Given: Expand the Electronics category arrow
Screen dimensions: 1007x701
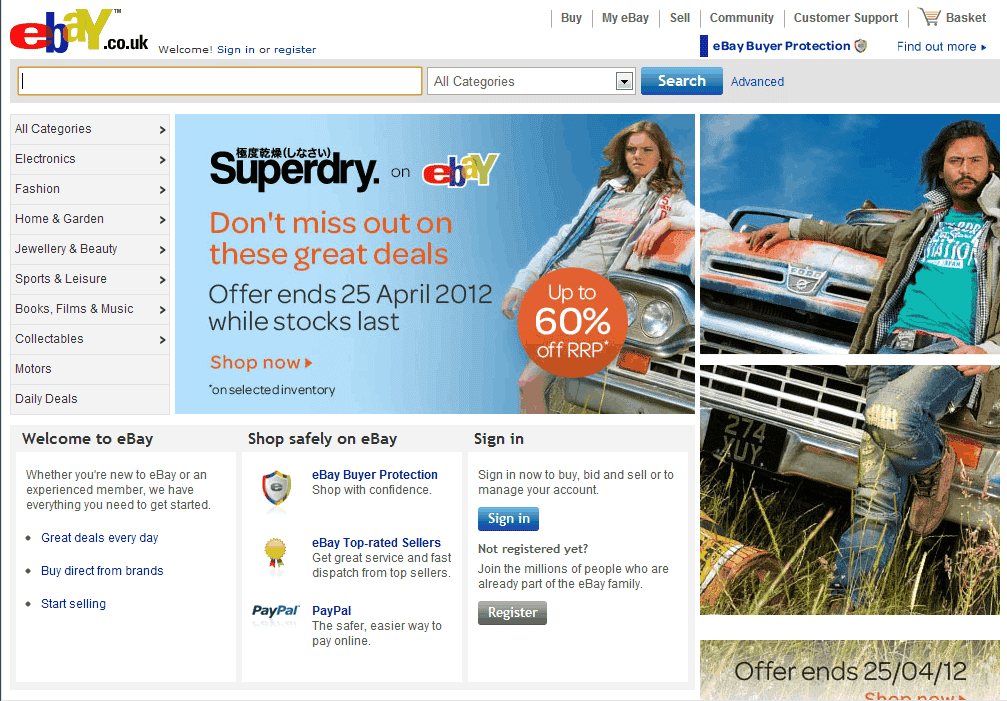Looking at the screenshot, I should click(162, 159).
